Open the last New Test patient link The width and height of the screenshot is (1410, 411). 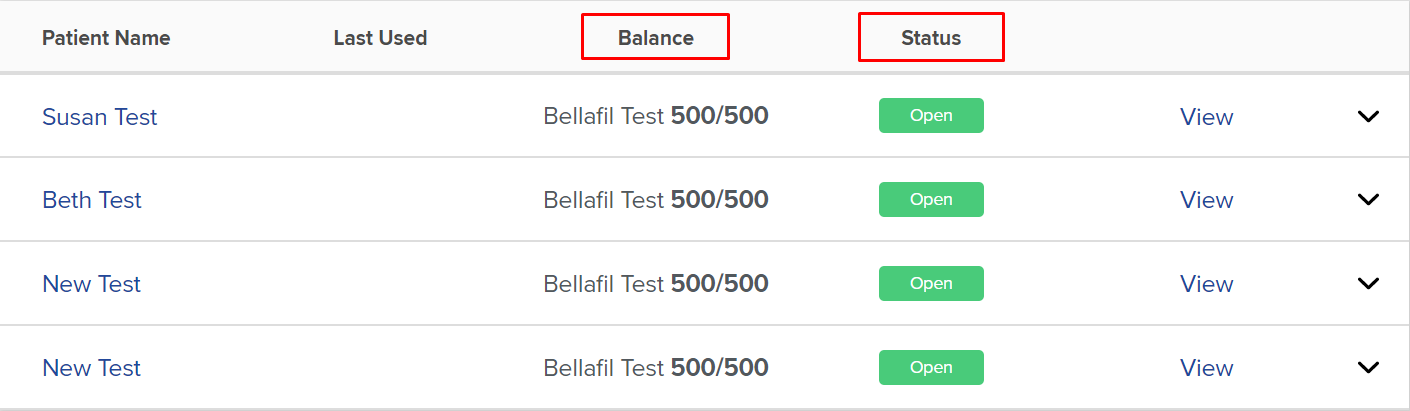point(91,368)
